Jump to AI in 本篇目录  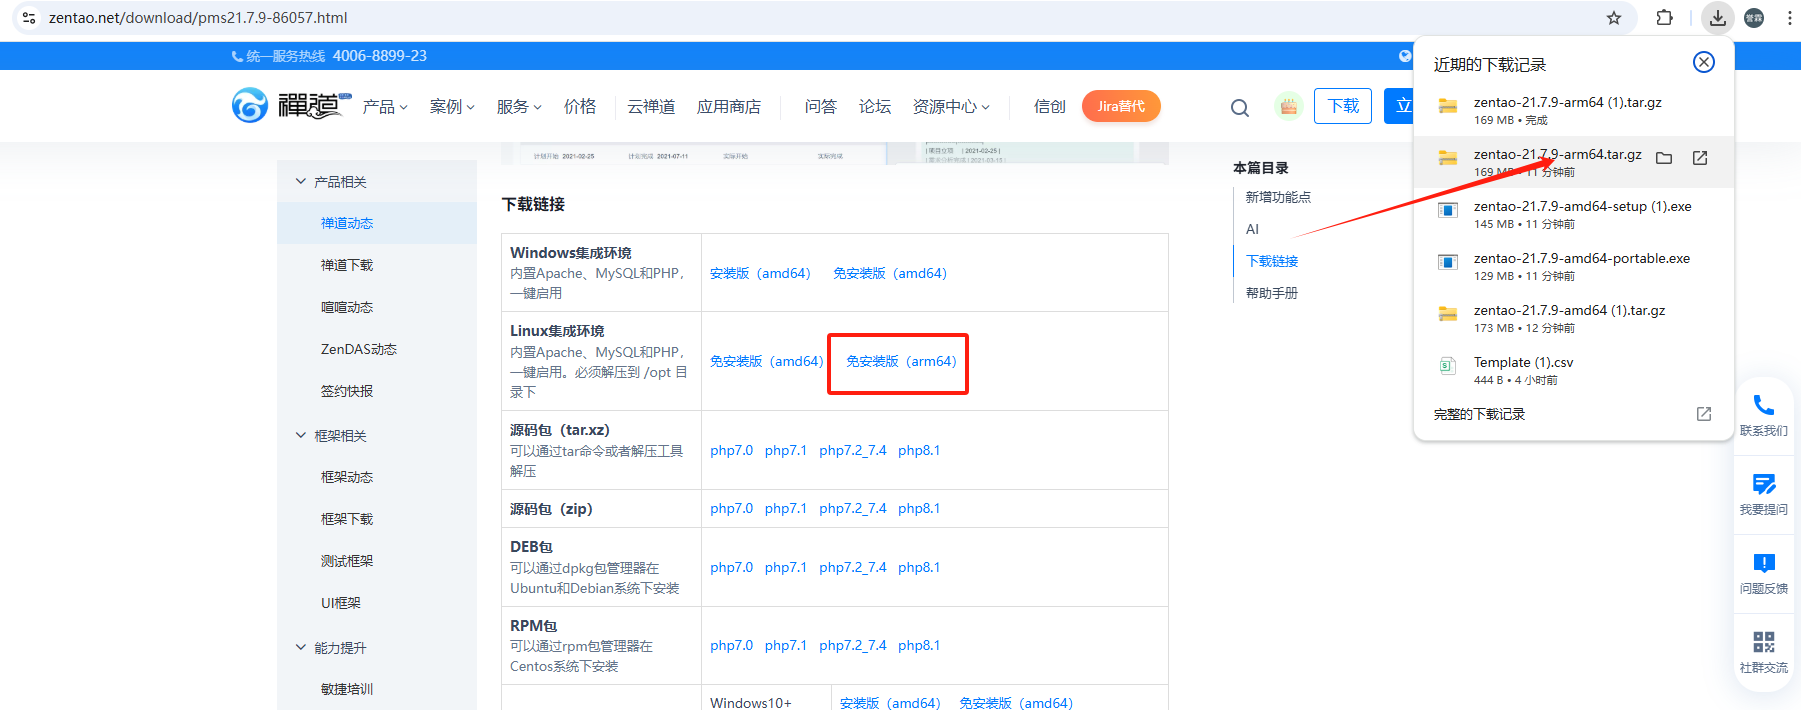pos(1252,229)
